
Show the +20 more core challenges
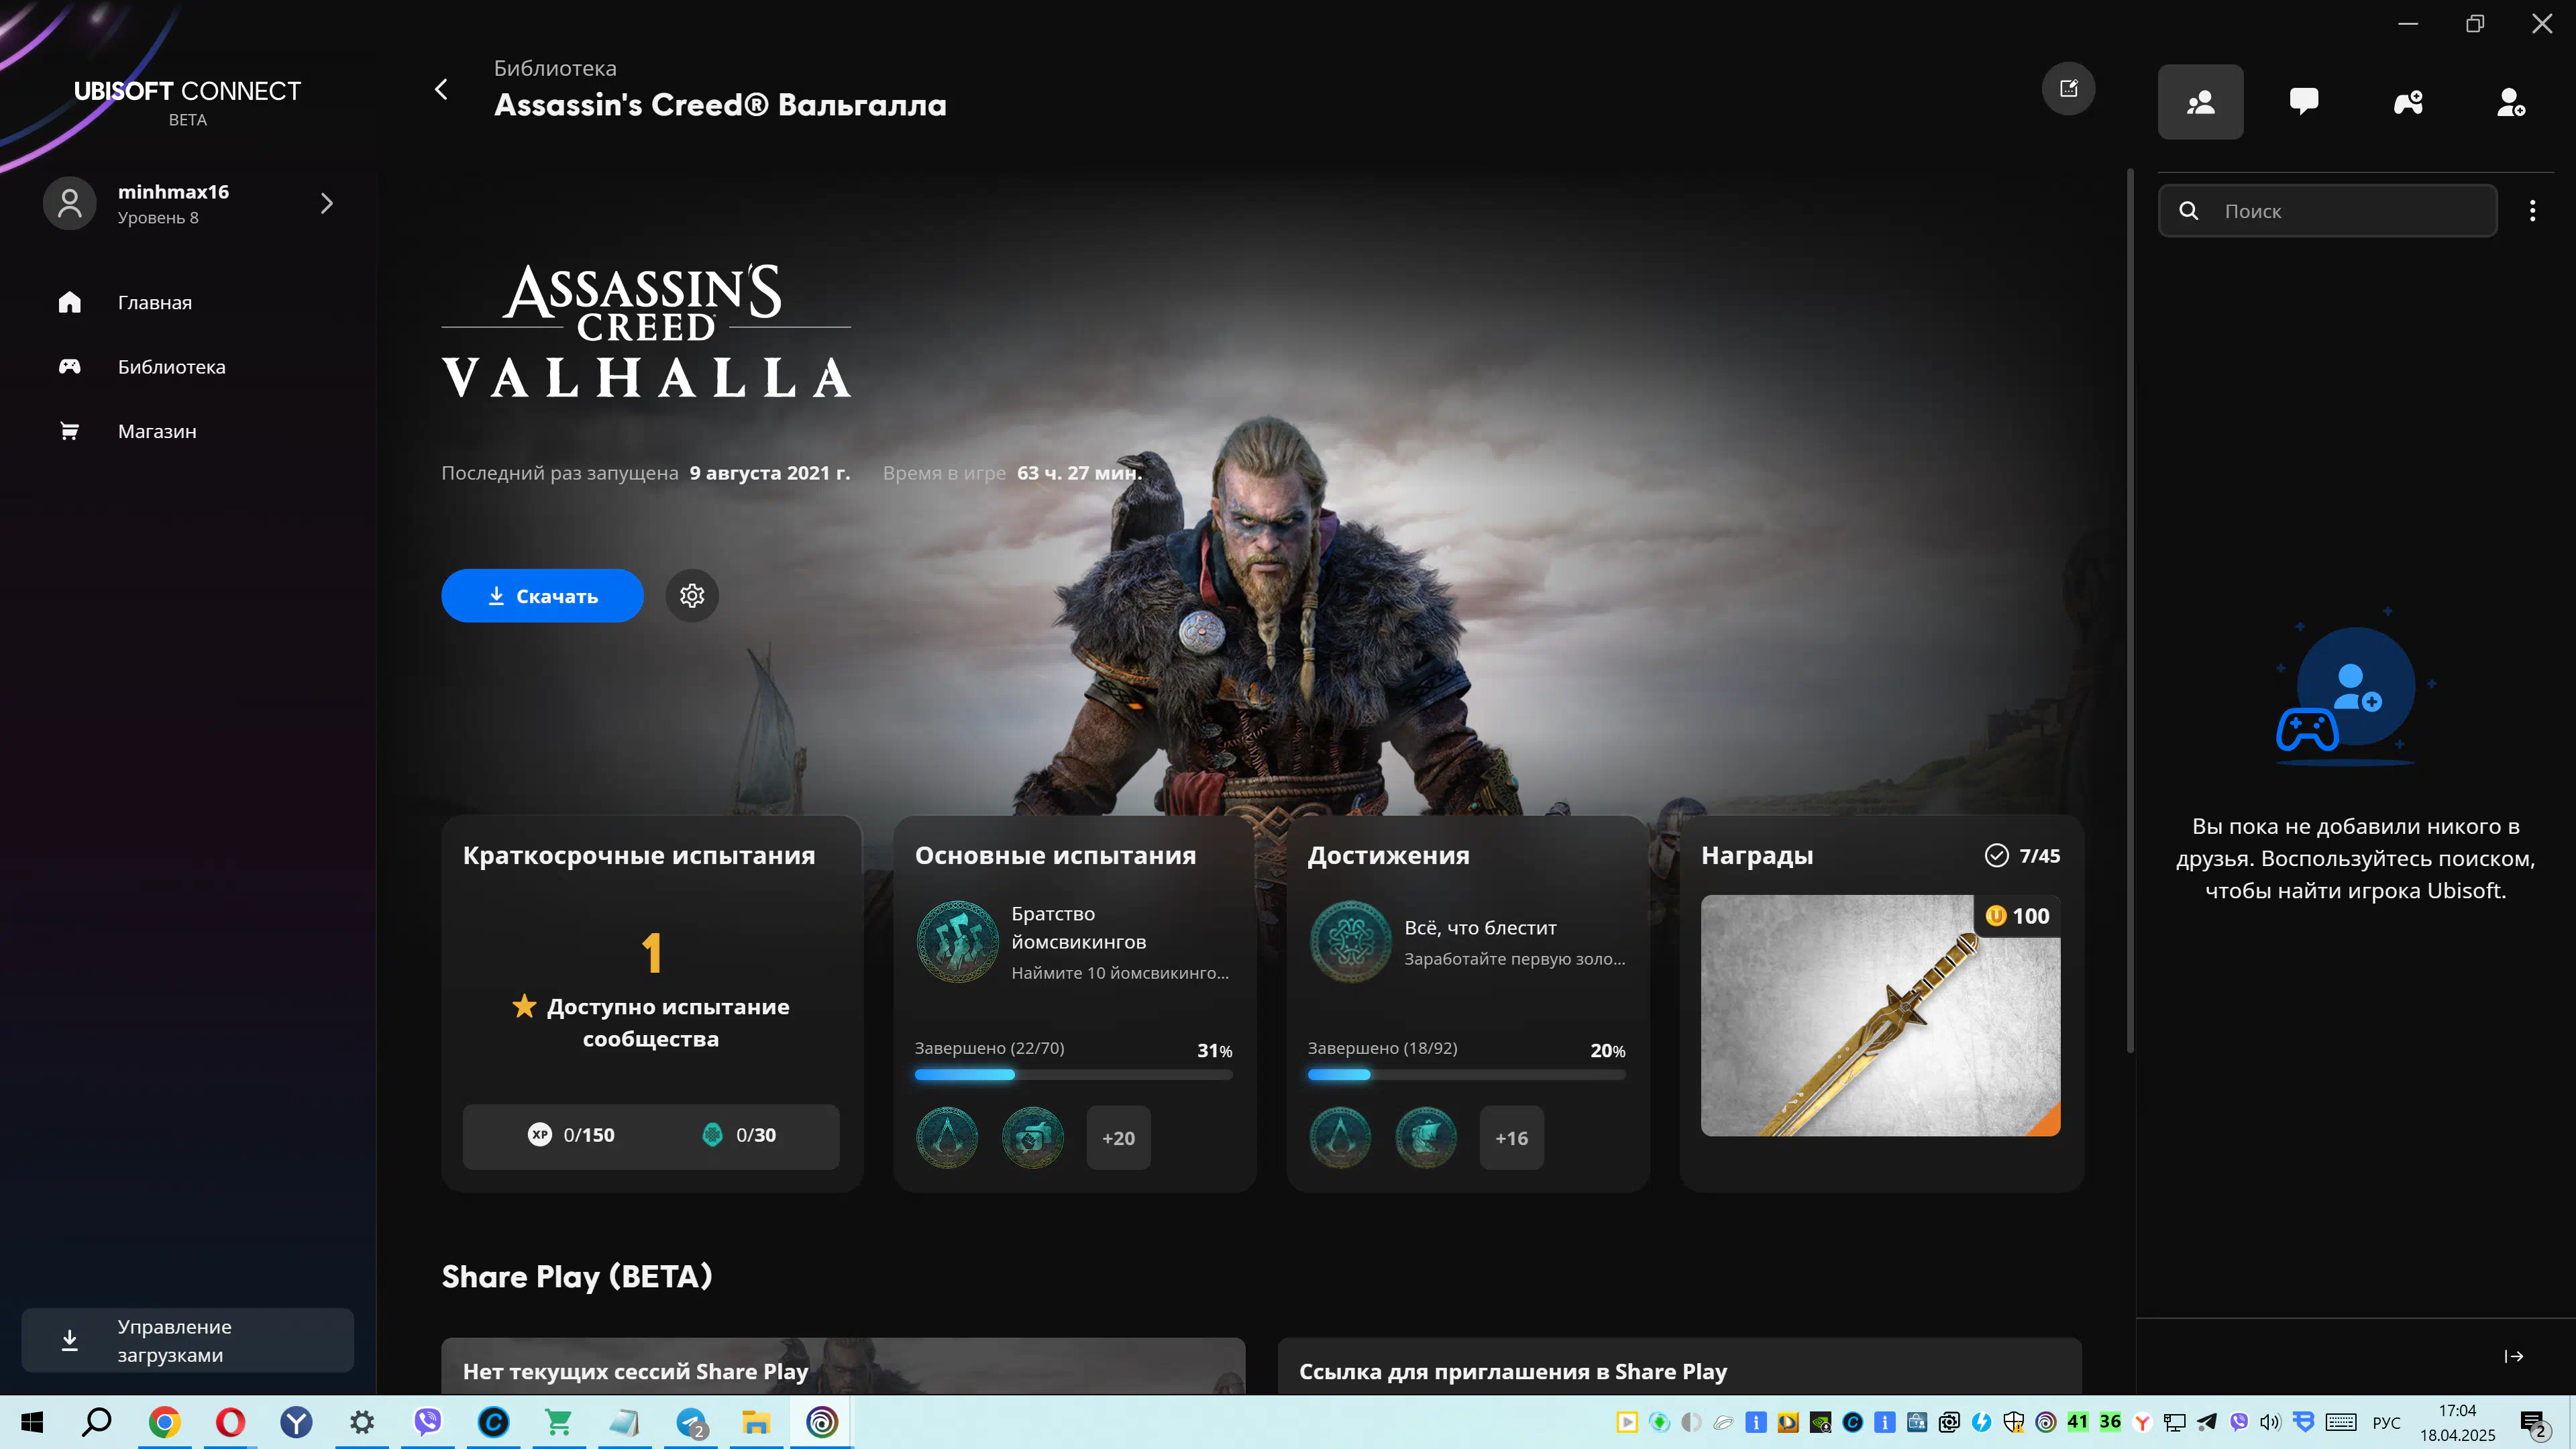[1118, 1138]
